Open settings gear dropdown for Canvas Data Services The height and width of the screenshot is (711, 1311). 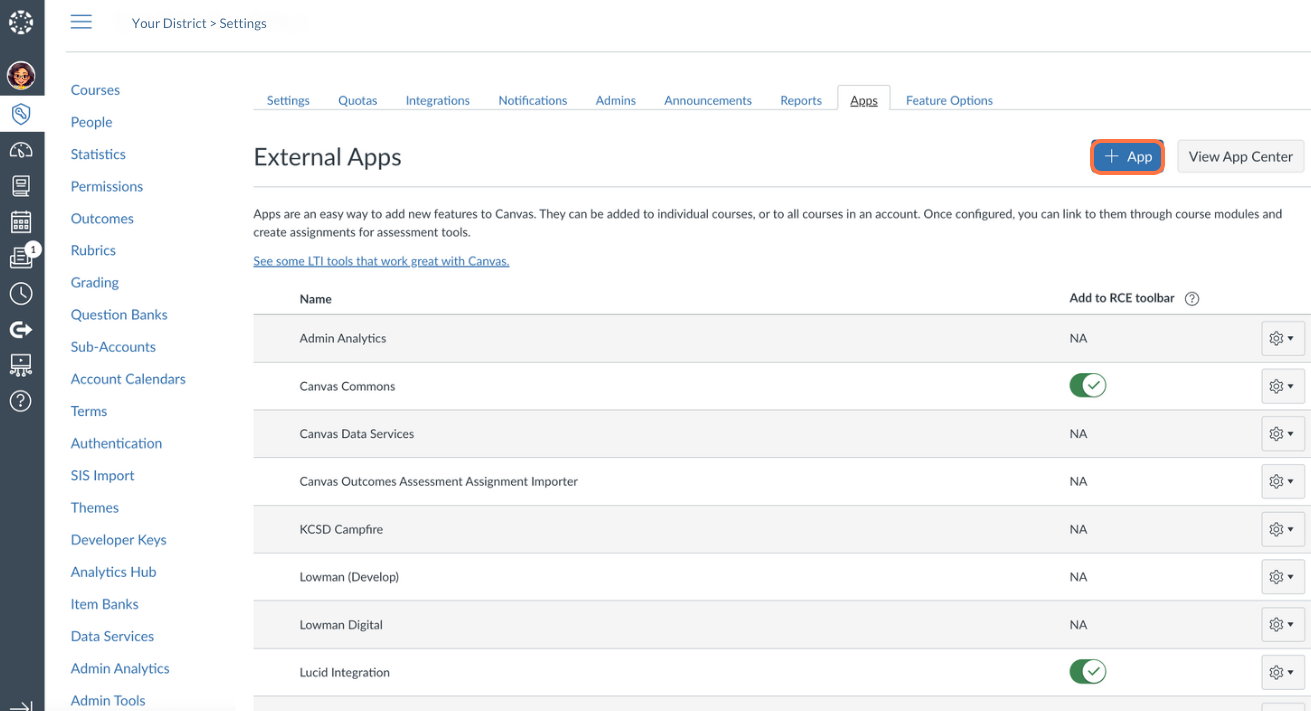click(1283, 434)
